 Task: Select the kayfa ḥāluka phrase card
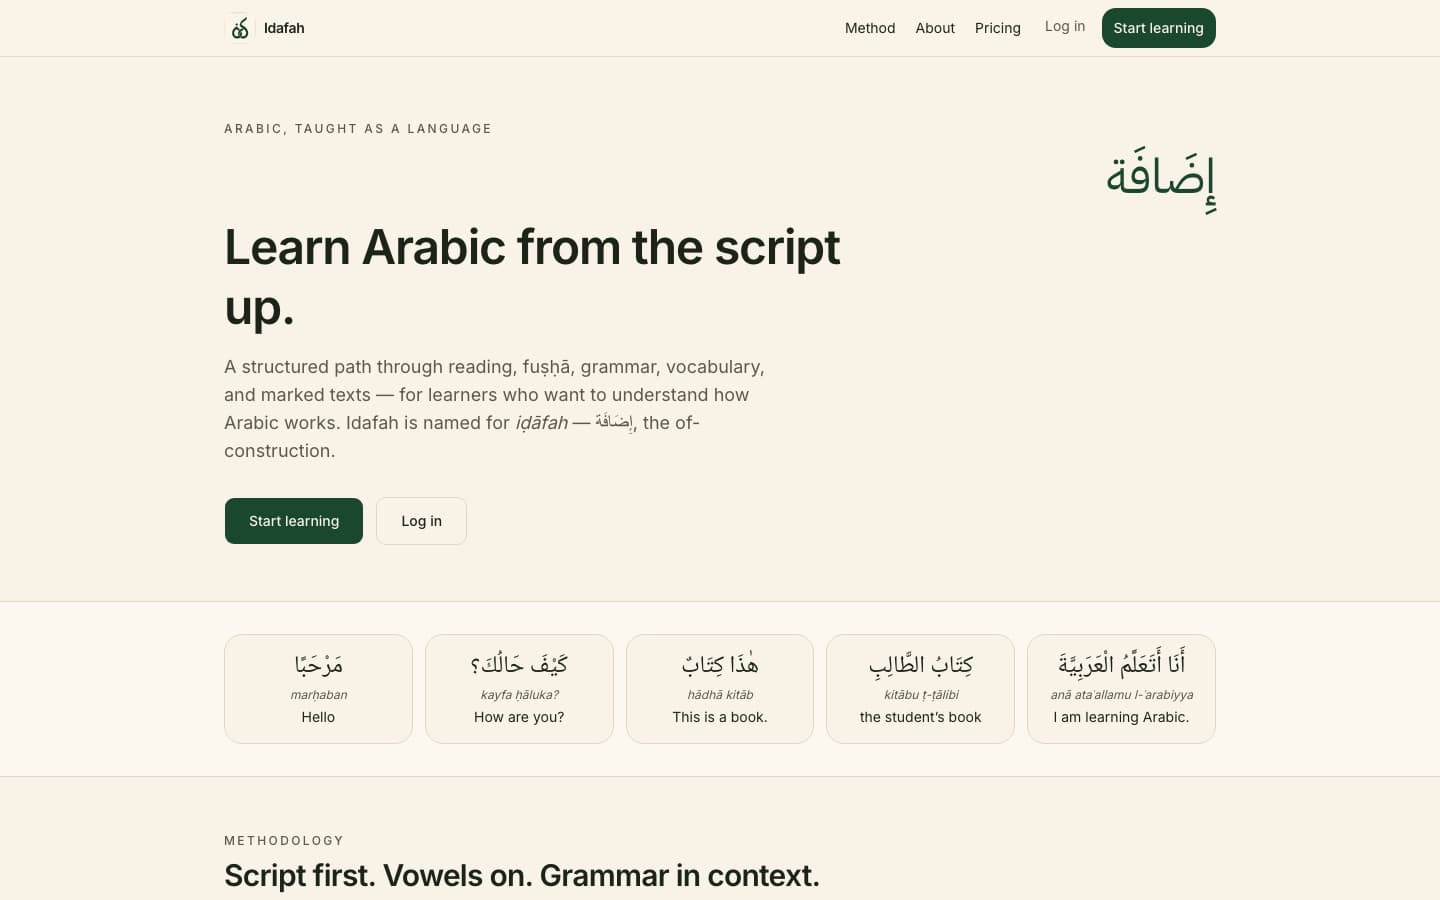click(x=519, y=689)
